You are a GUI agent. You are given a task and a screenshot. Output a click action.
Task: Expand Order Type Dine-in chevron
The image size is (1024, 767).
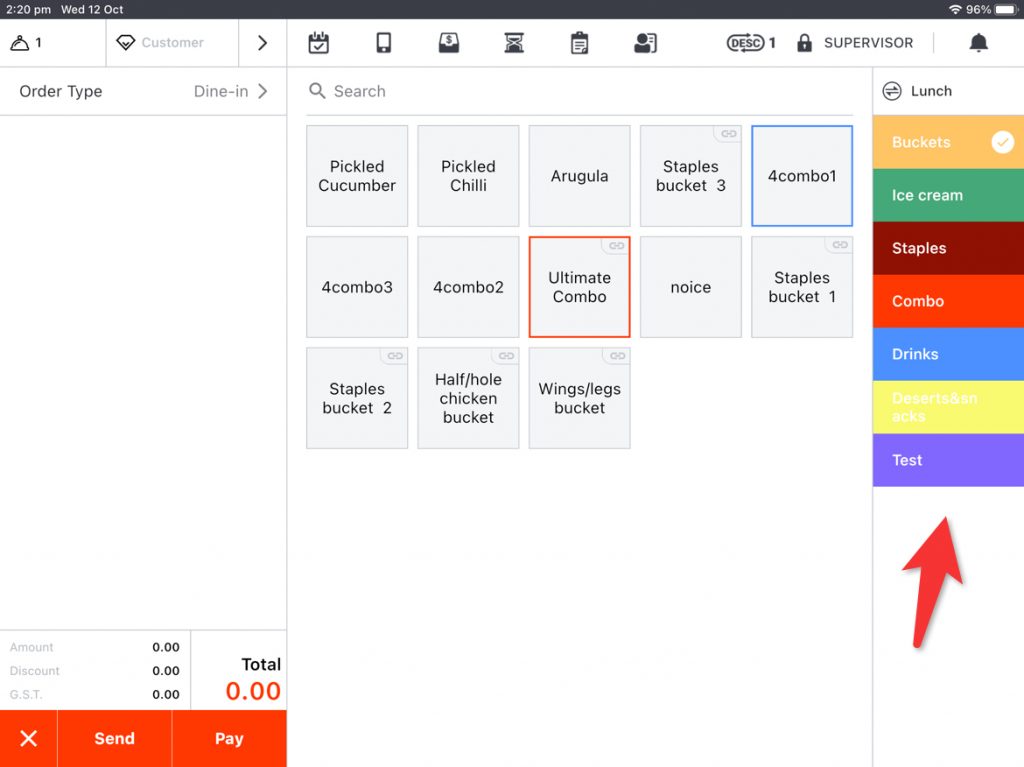(x=263, y=91)
